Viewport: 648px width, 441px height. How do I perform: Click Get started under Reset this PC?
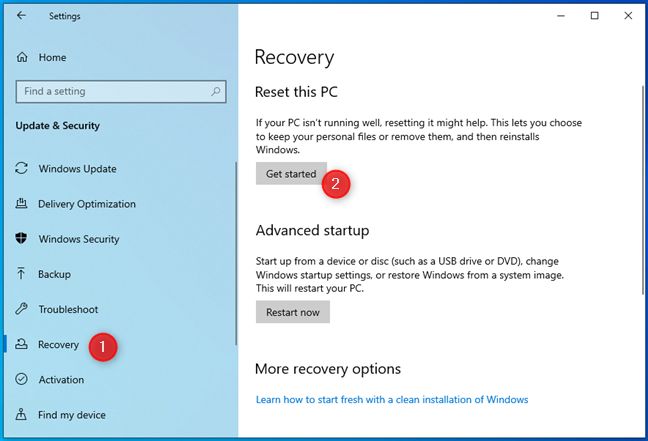click(291, 174)
